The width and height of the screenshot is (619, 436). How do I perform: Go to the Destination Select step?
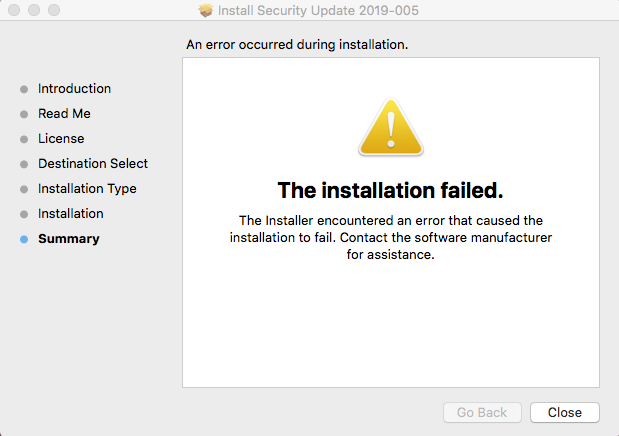pos(93,164)
